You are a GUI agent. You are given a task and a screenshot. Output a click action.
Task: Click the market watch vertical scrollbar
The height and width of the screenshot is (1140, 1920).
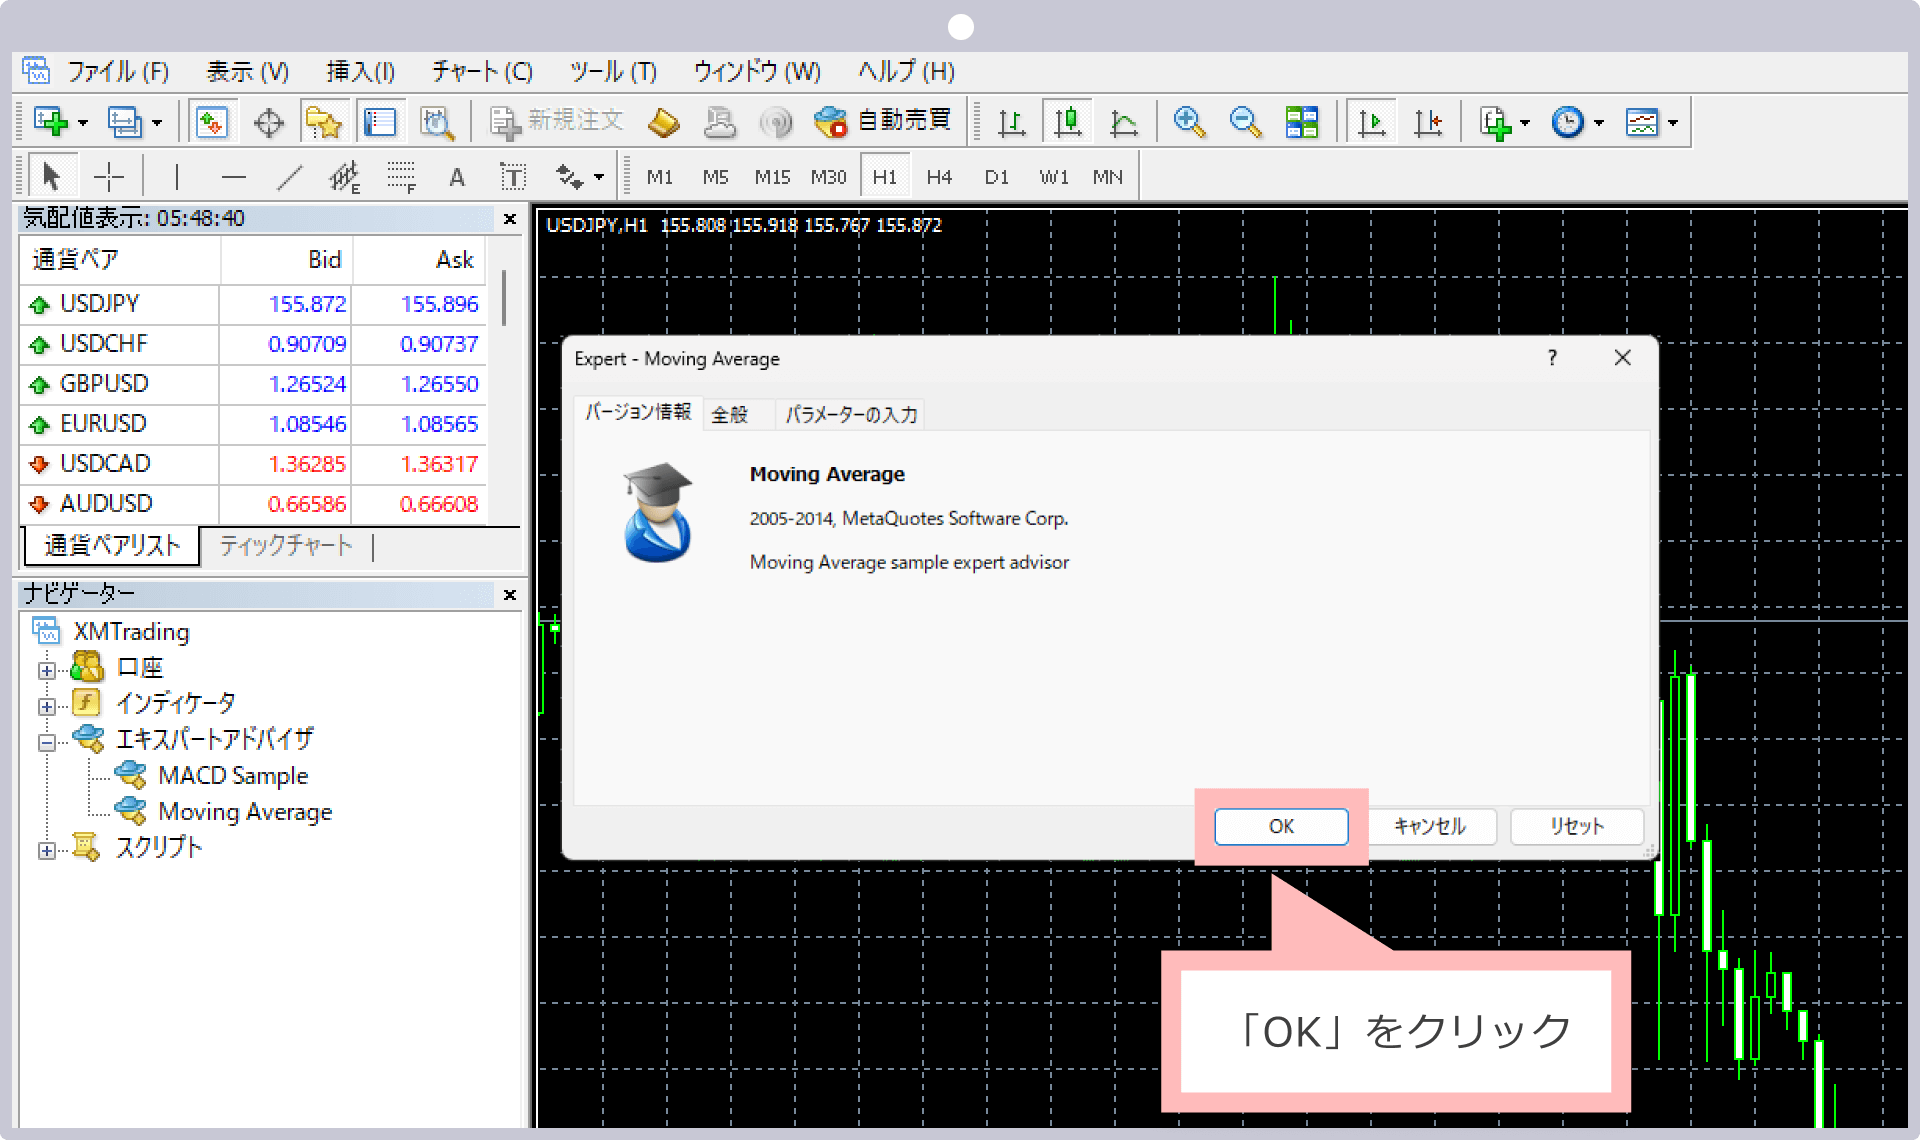(504, 298)
